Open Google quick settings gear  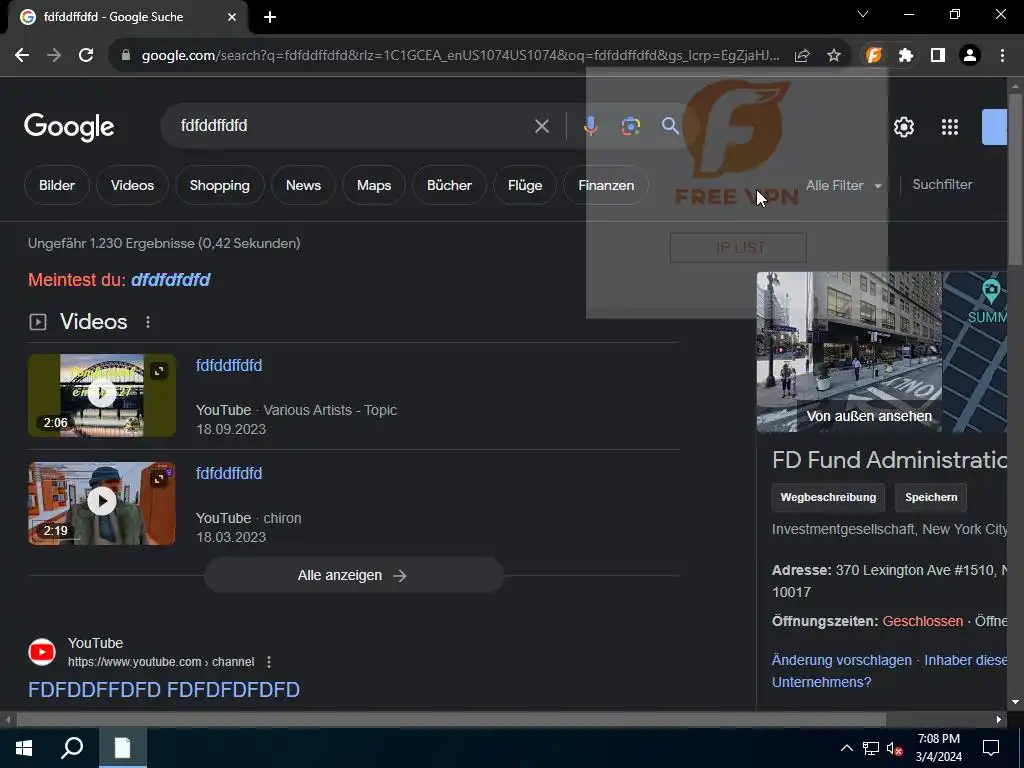coord(904,127)
